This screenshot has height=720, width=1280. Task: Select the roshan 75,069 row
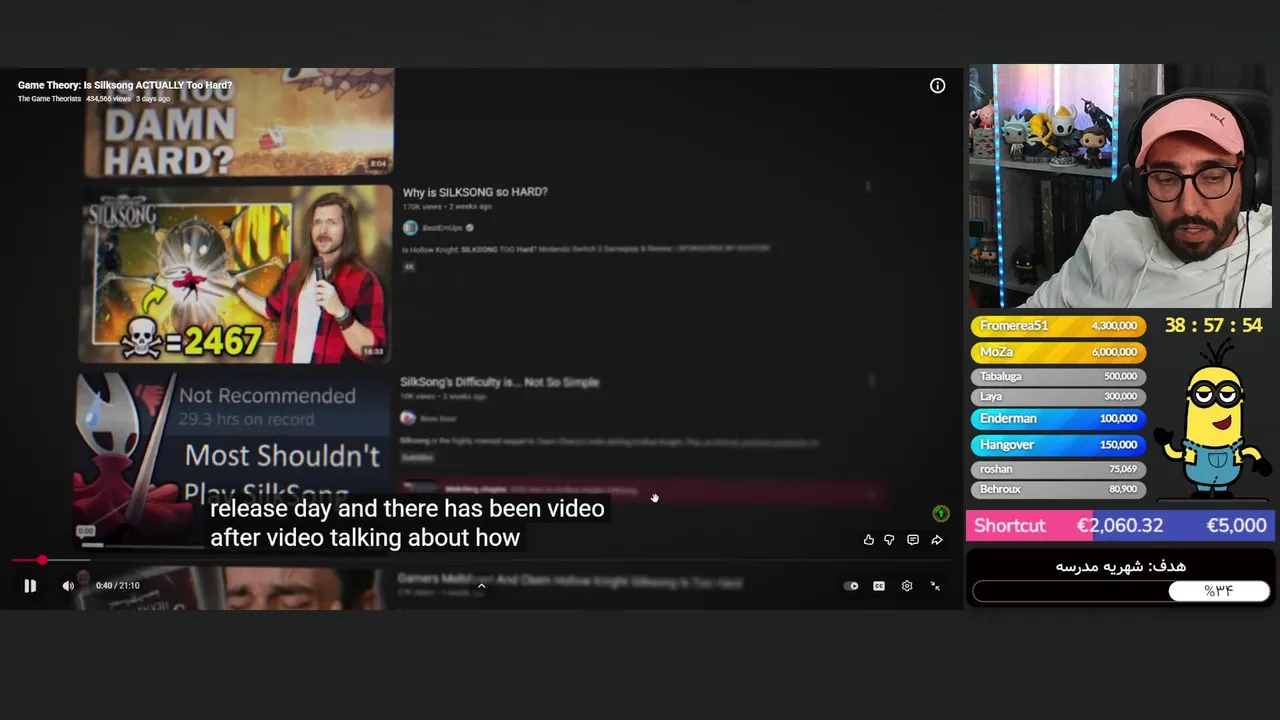1058,469
